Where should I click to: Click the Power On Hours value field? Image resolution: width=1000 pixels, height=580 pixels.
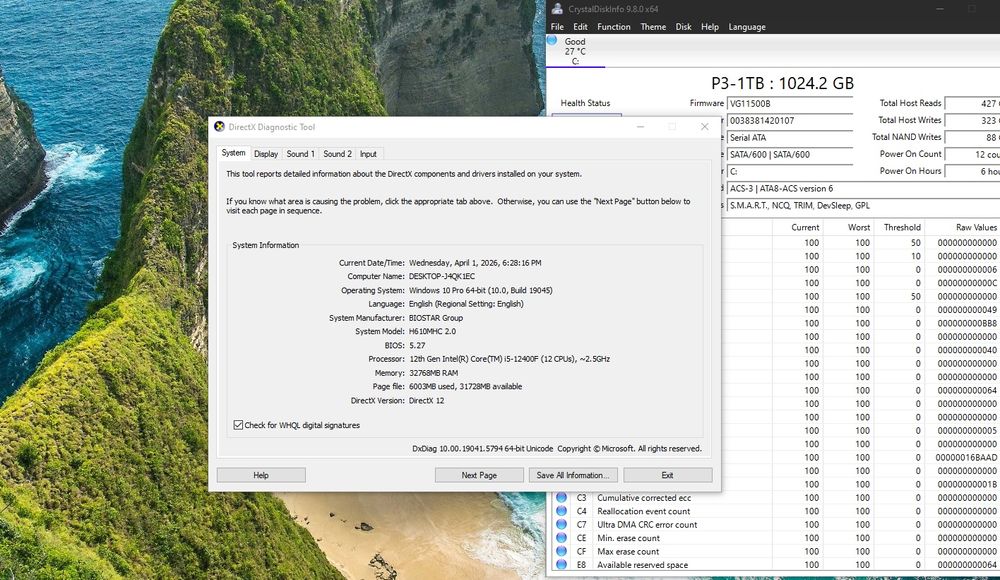coord(972,172)
